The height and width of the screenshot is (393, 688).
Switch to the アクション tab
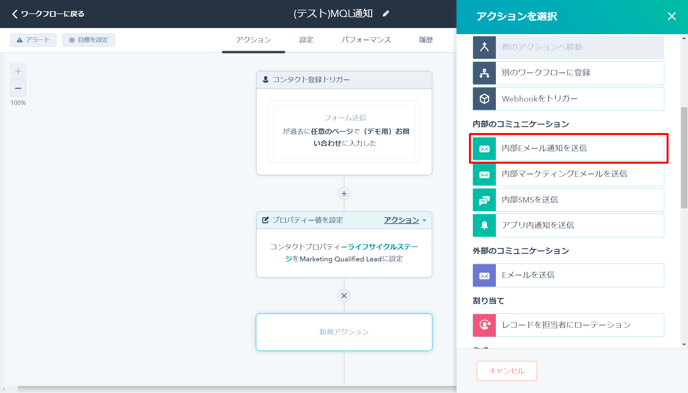pos(254,40)
